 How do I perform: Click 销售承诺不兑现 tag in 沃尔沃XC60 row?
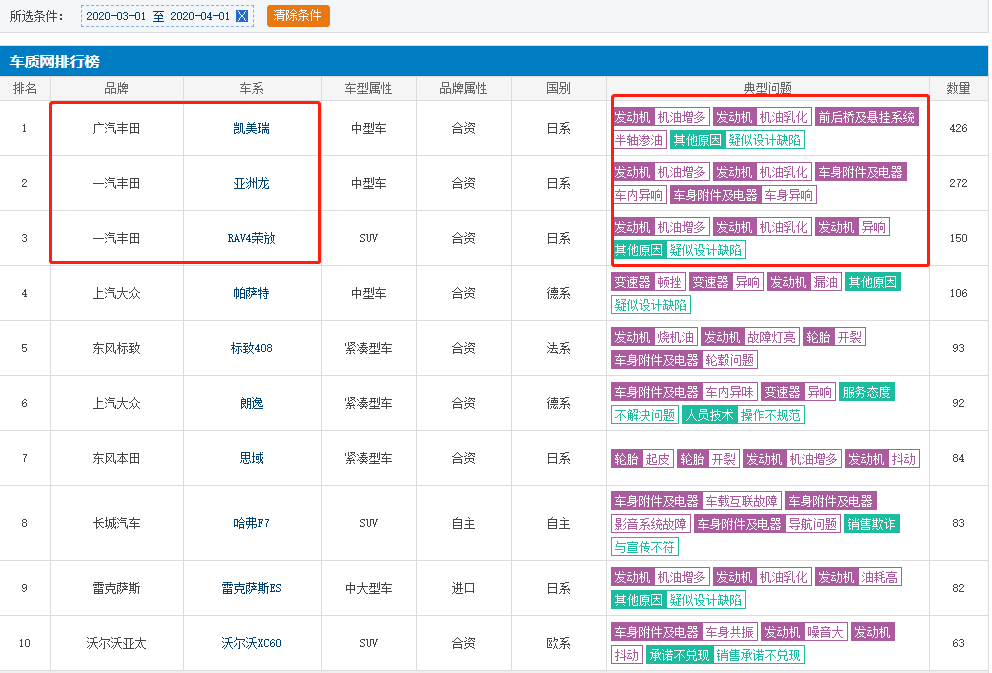pos(758,655)
